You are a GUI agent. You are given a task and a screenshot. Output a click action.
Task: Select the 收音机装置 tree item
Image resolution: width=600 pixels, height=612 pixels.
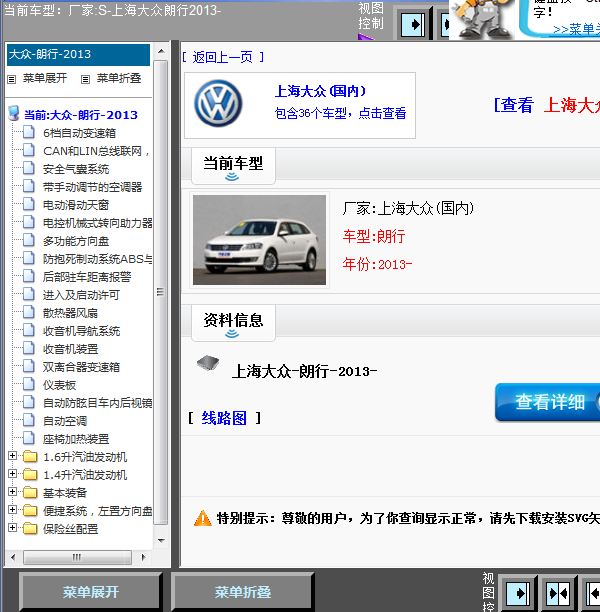tap(70, 349)
